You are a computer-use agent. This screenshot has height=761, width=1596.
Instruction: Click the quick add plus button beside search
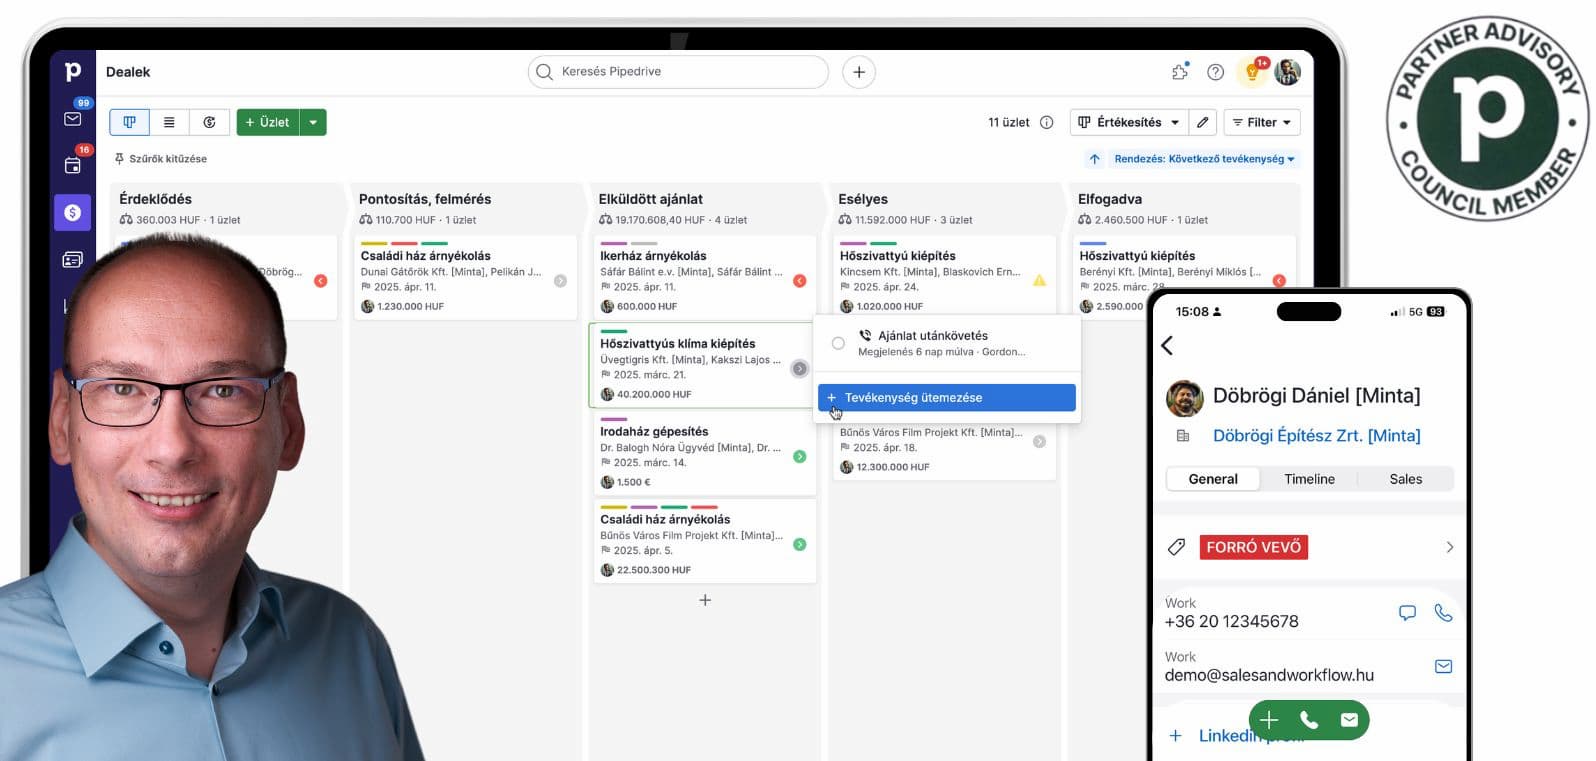[x=859, y=72]
